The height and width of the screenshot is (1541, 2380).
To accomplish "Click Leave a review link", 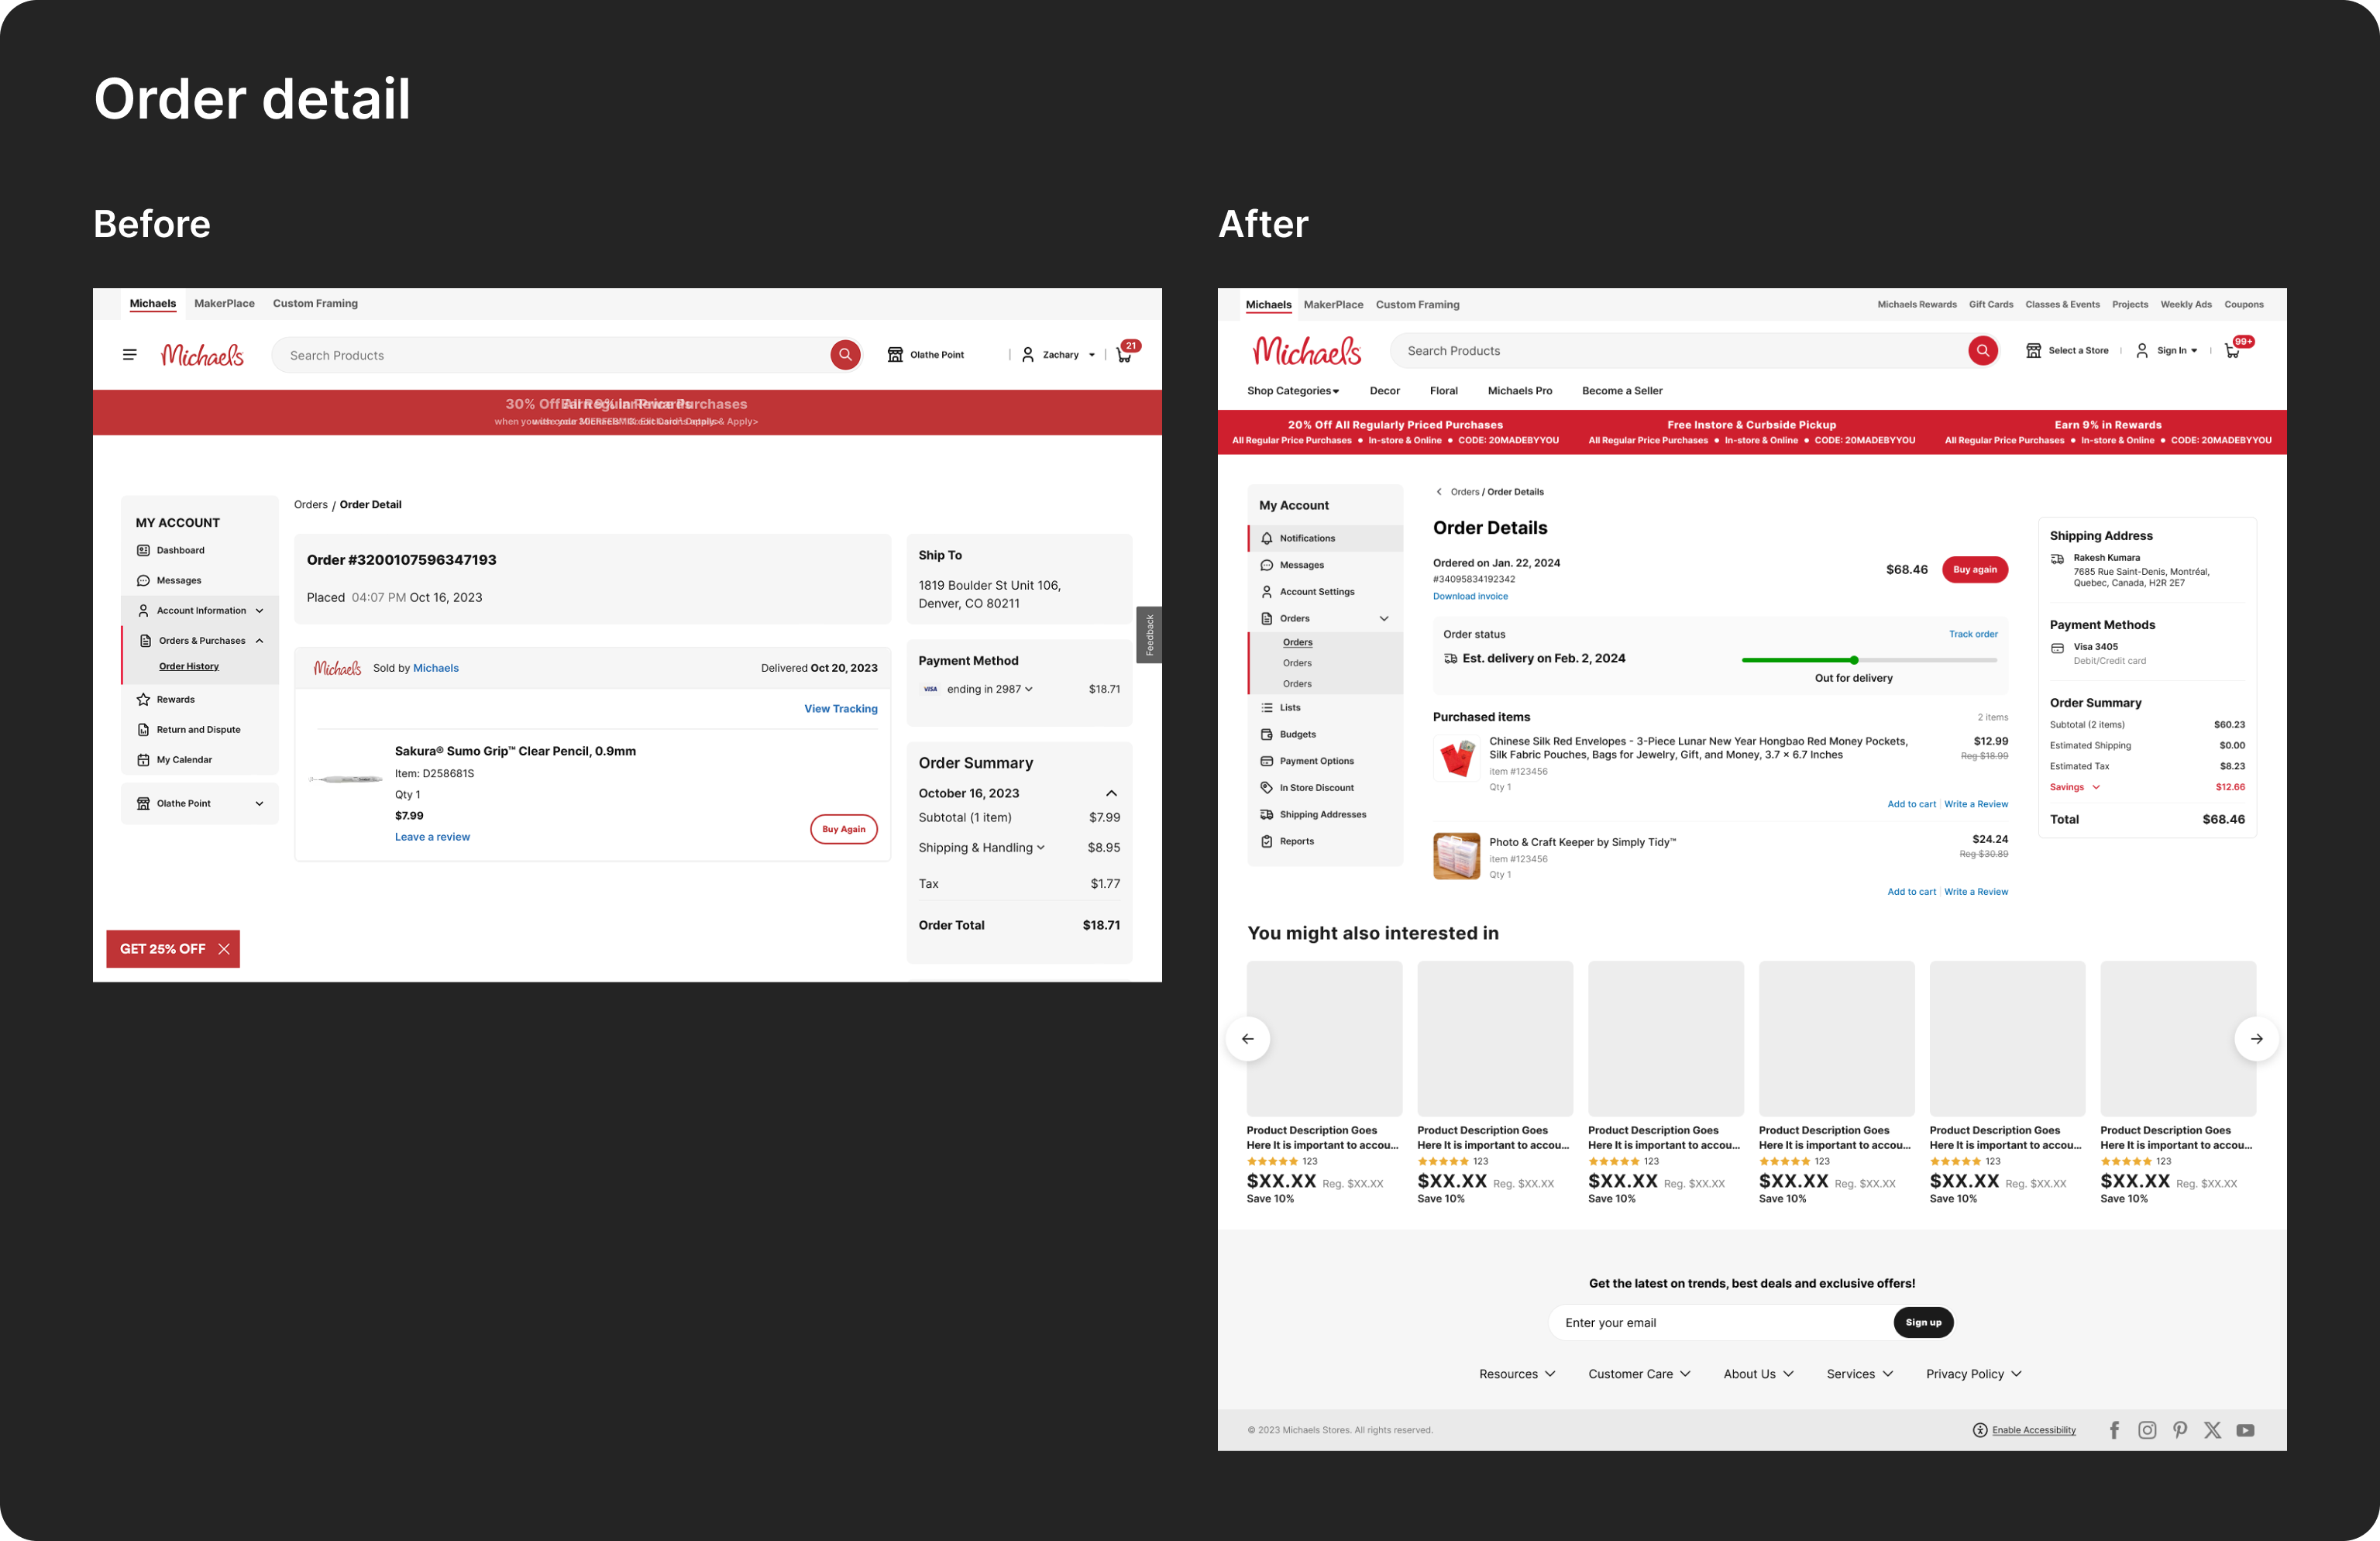I will point(432,837).
